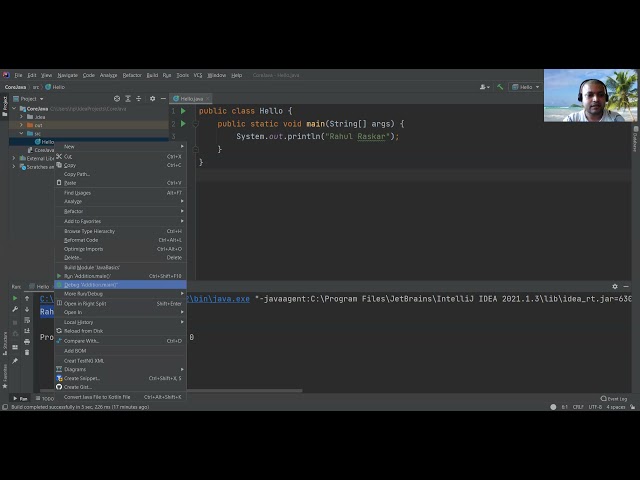Image resolution: width=640 pixels, height=480 pixels.
Task: Expand the External Libraries node
Action: (14, 158)
